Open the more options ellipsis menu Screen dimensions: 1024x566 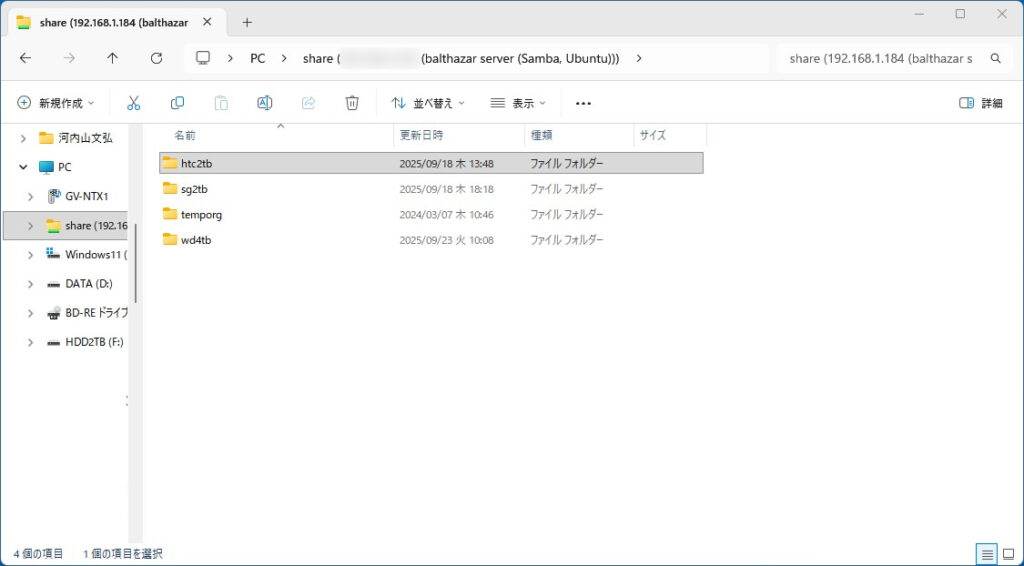(x=584, y=103)
